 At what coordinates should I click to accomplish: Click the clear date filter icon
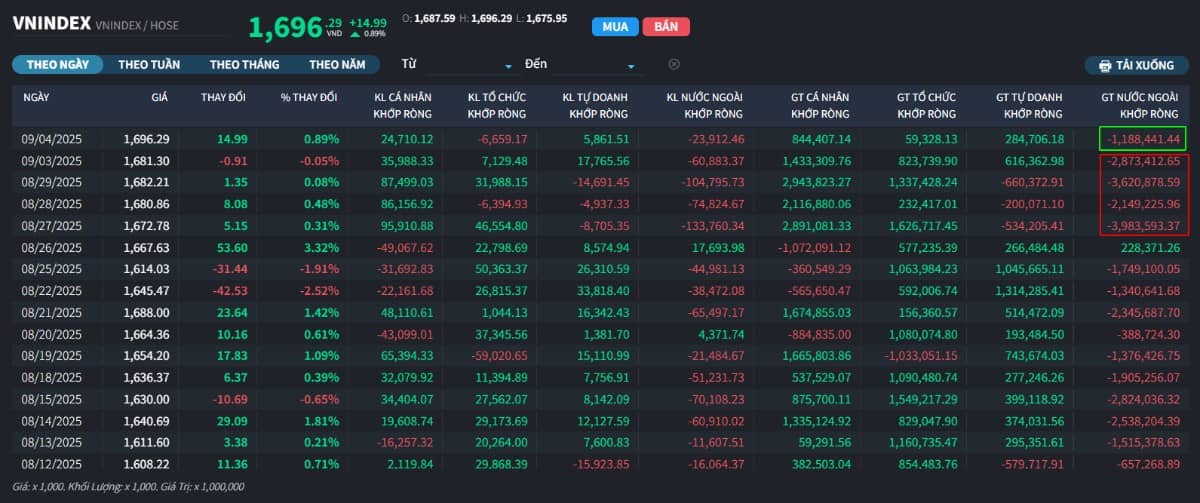tap(674, 64)
